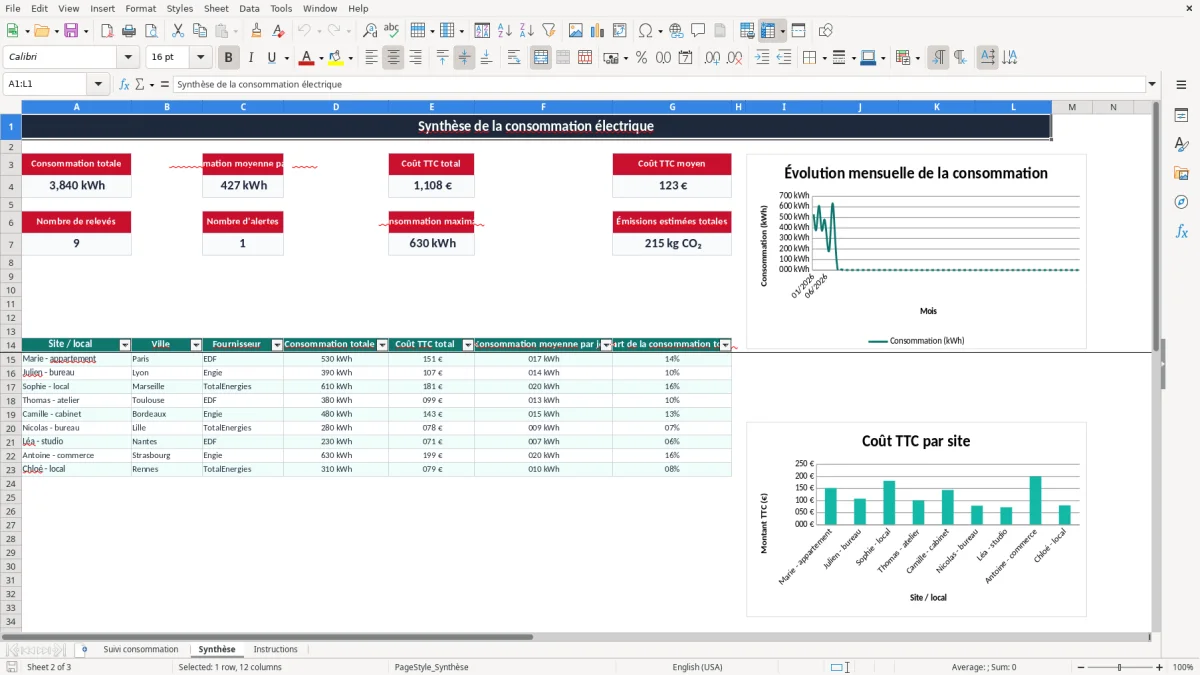
Task: Click the zoom slider in status bar
Action: pos(1119,667)
